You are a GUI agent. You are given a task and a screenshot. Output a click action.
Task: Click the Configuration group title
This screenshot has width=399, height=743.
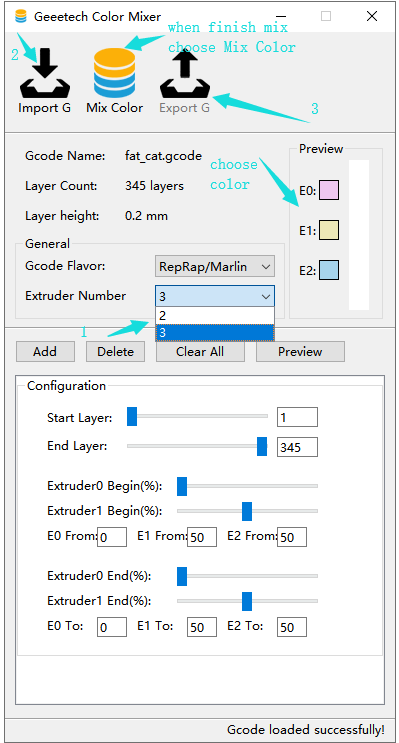(x=66, y=386)
